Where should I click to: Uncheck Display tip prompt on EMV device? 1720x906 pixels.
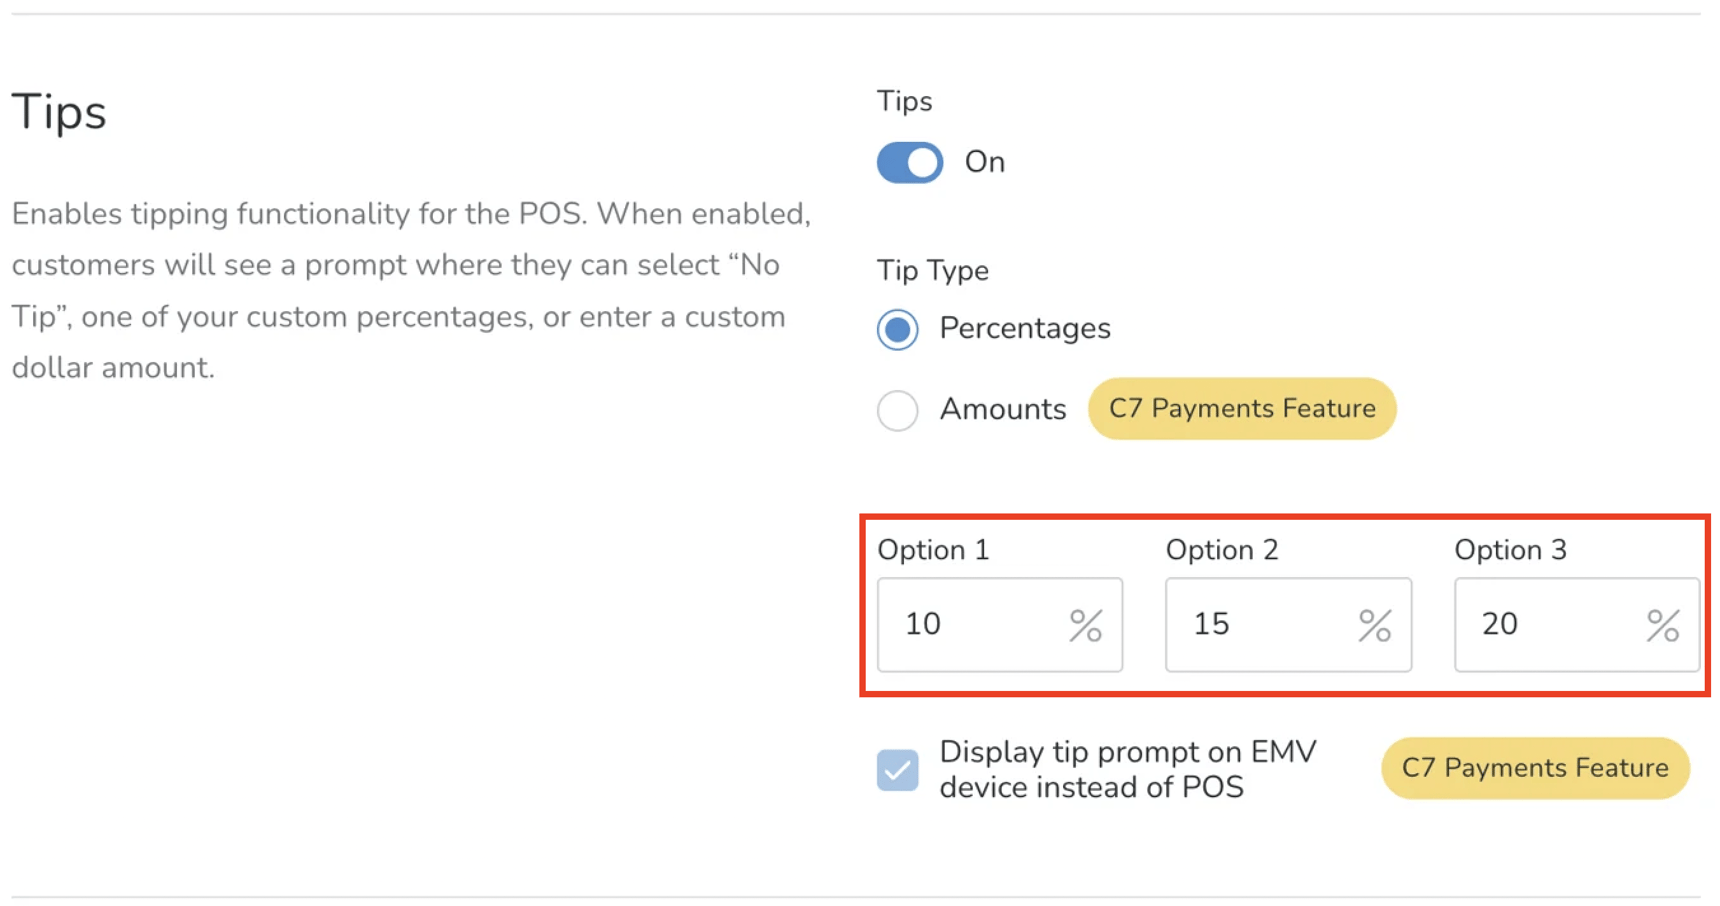(897, 770)
